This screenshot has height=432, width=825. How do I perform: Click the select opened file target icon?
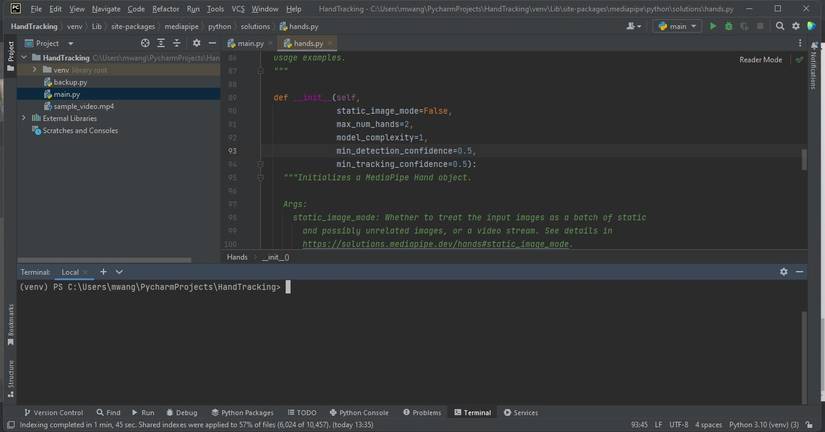(x=145, y=44)
